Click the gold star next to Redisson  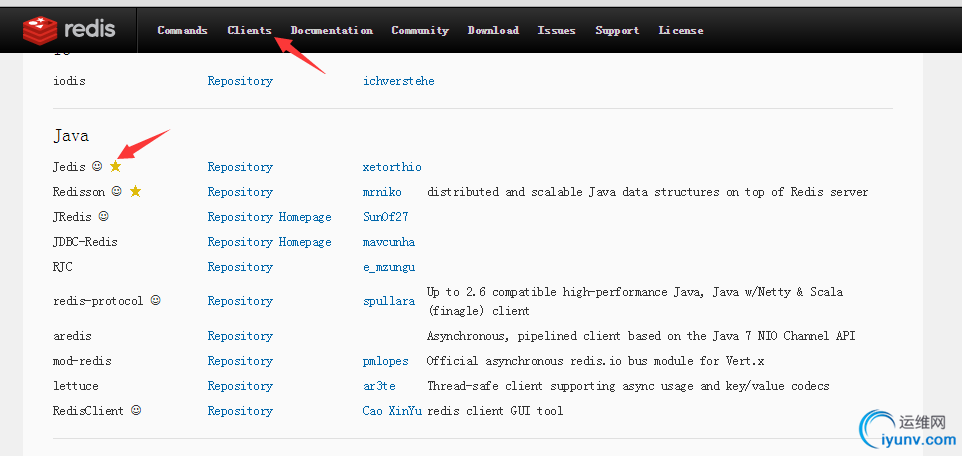(x=136, y=191)
